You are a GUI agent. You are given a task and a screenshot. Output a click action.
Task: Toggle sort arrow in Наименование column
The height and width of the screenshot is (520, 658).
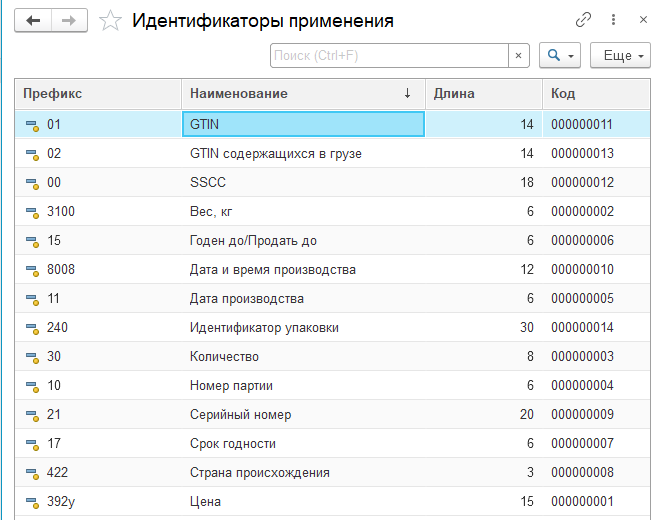tap(407, 94)
